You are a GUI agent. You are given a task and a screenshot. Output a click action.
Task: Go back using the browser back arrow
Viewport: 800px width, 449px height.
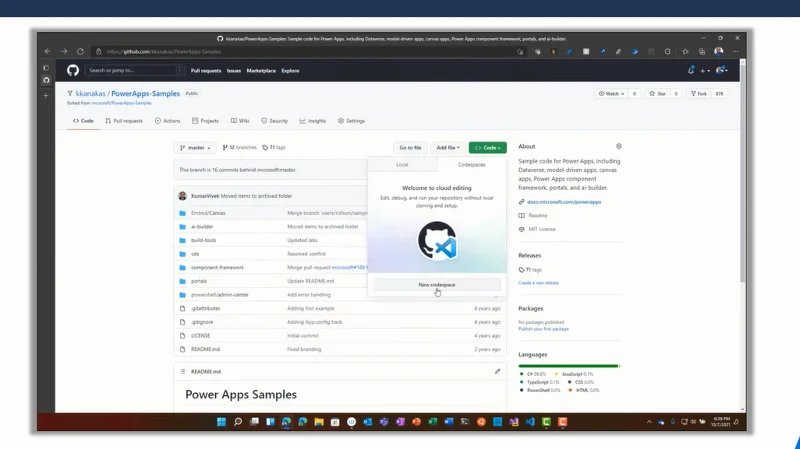point(47,52)
